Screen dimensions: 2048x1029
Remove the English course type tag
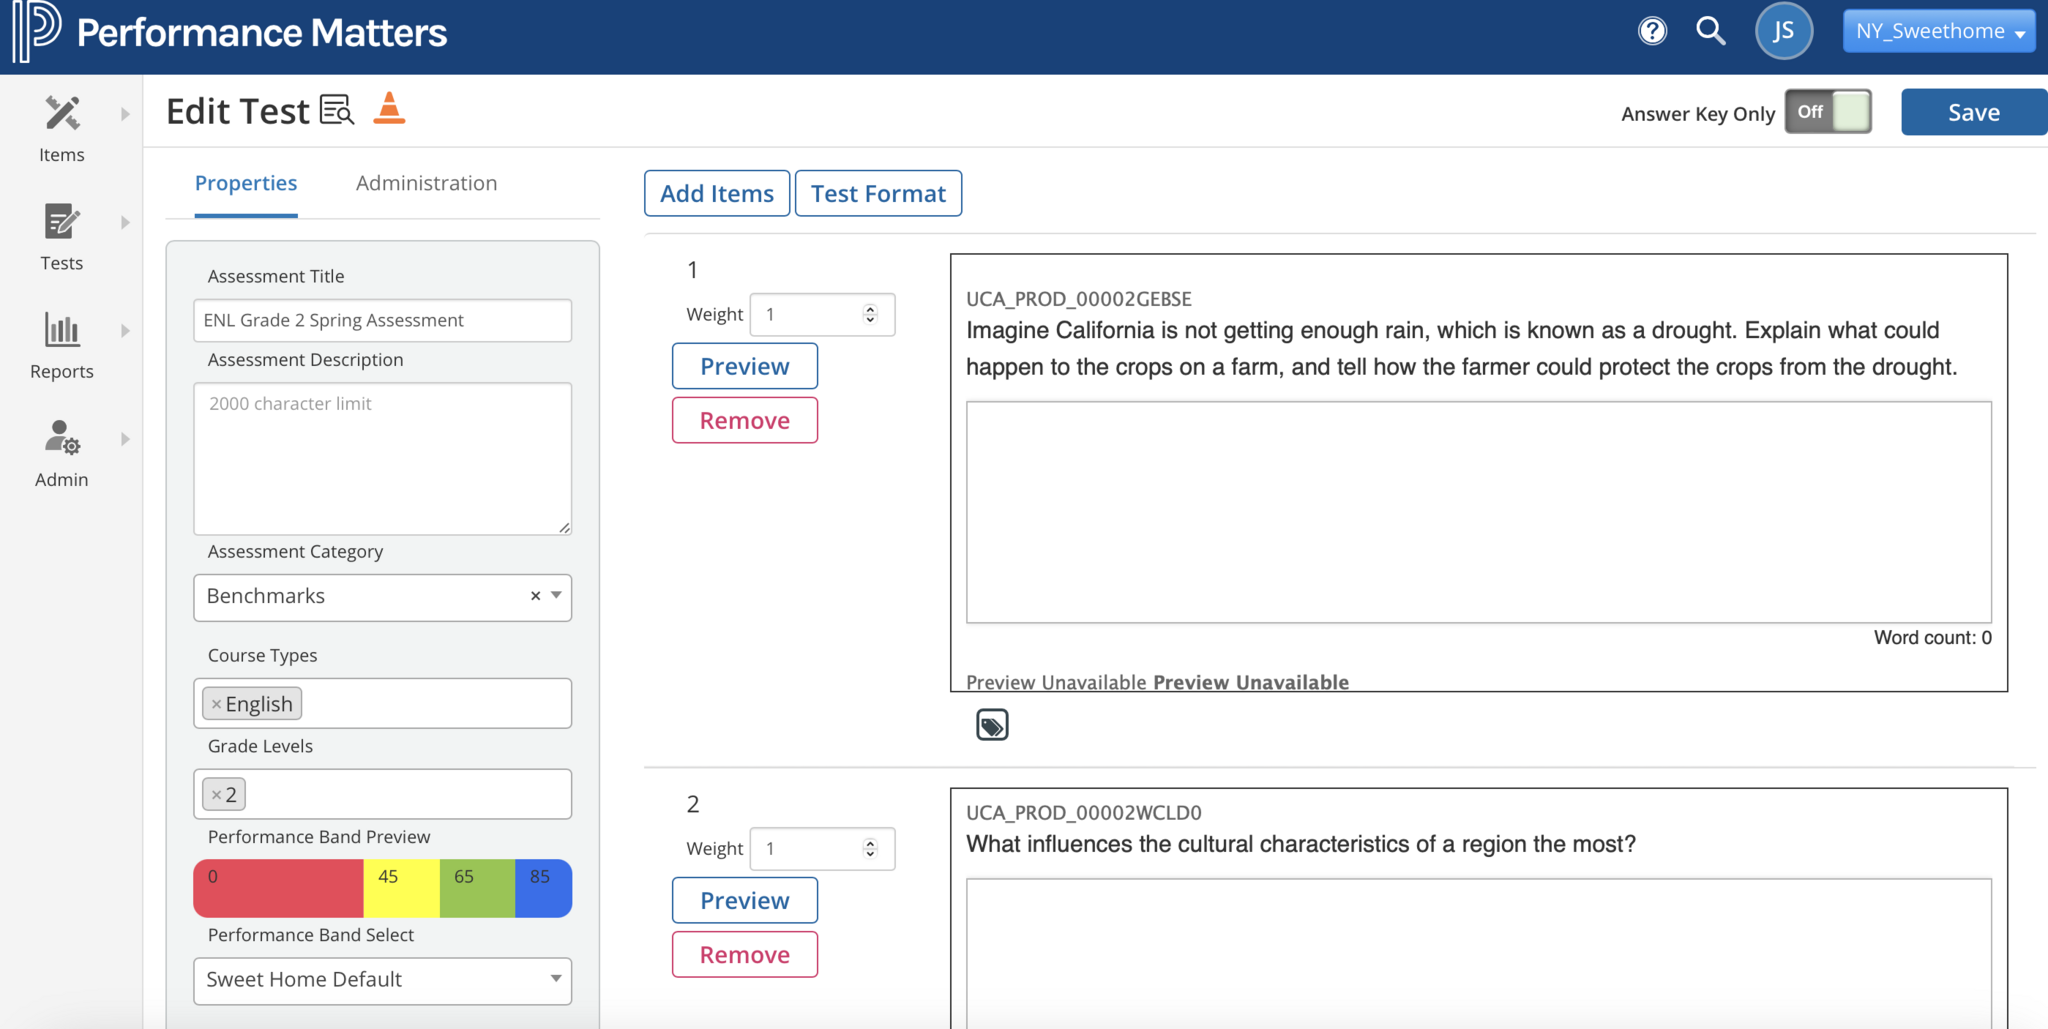(216, 705)
